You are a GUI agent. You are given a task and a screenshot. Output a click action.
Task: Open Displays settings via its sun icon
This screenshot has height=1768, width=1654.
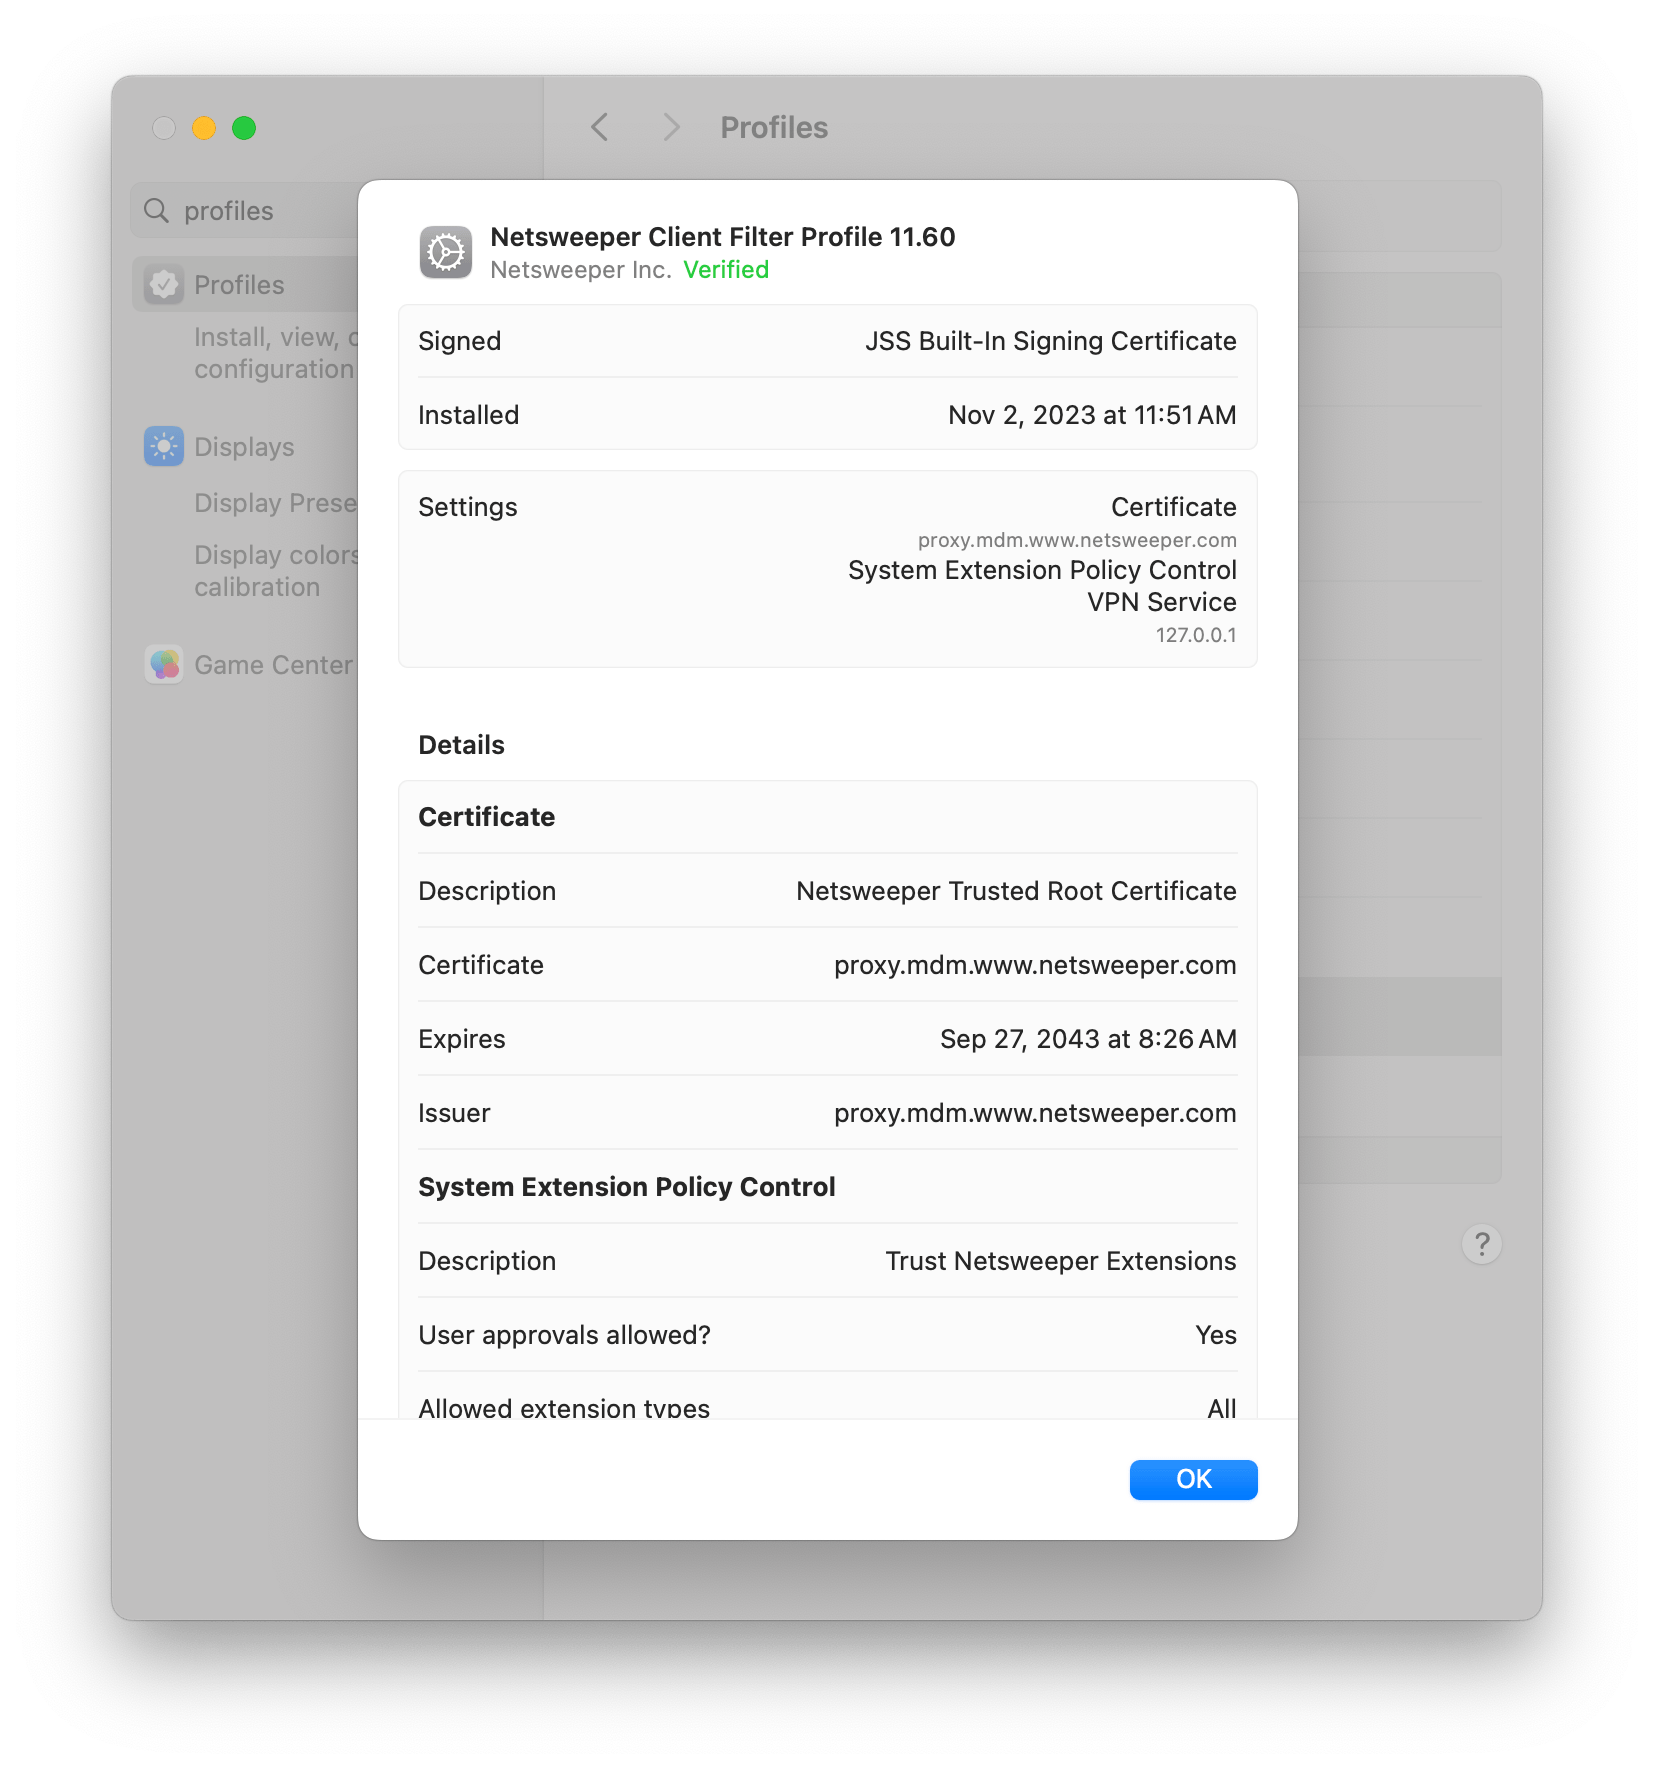point(163,446)
